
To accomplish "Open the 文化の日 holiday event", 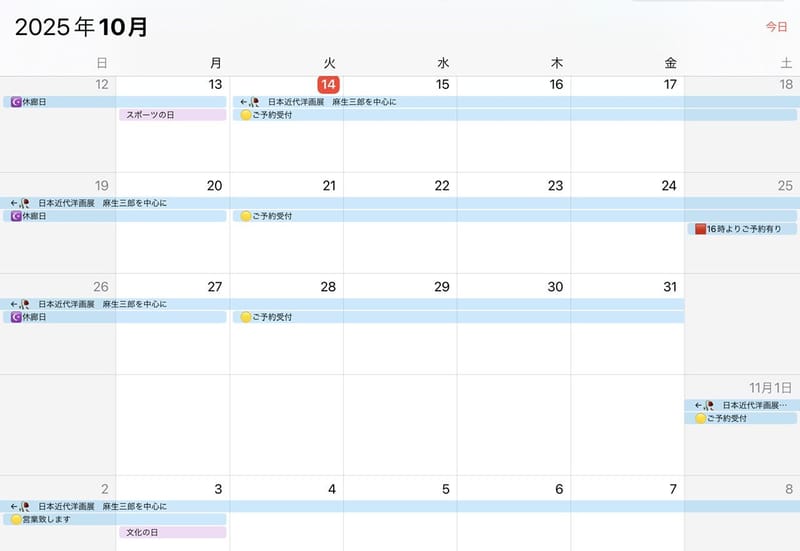I will pyautogui.click(x=172, y=533).
